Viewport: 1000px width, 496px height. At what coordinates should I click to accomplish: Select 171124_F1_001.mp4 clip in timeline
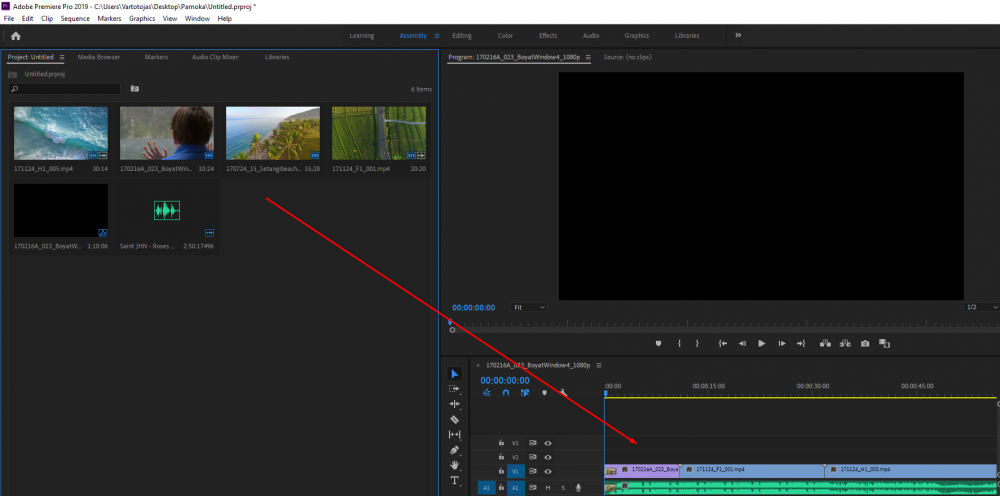pos(752,471)
